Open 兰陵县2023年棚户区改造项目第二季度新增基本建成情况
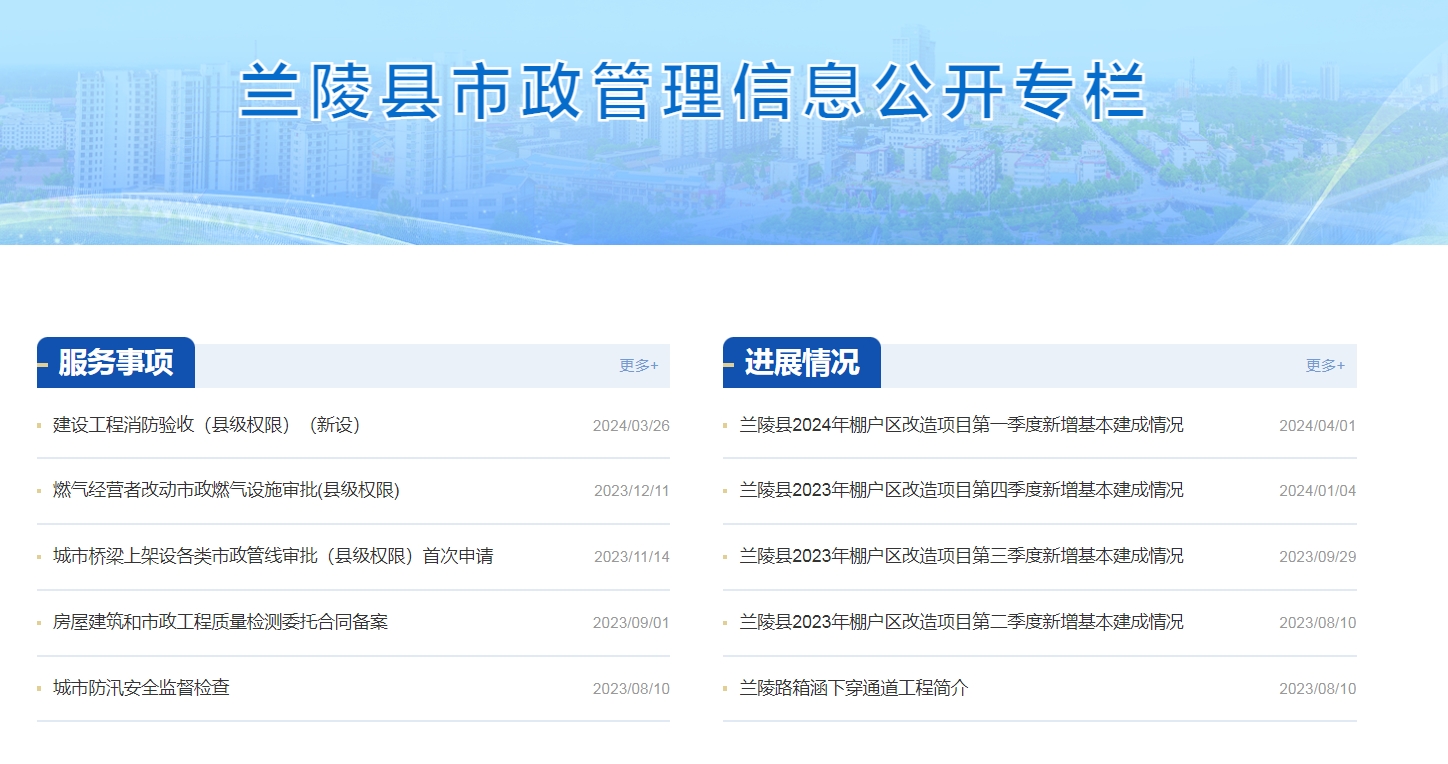Image resolution: width=1448 pixels, height=764 pixels. click(x=961, y=622)
